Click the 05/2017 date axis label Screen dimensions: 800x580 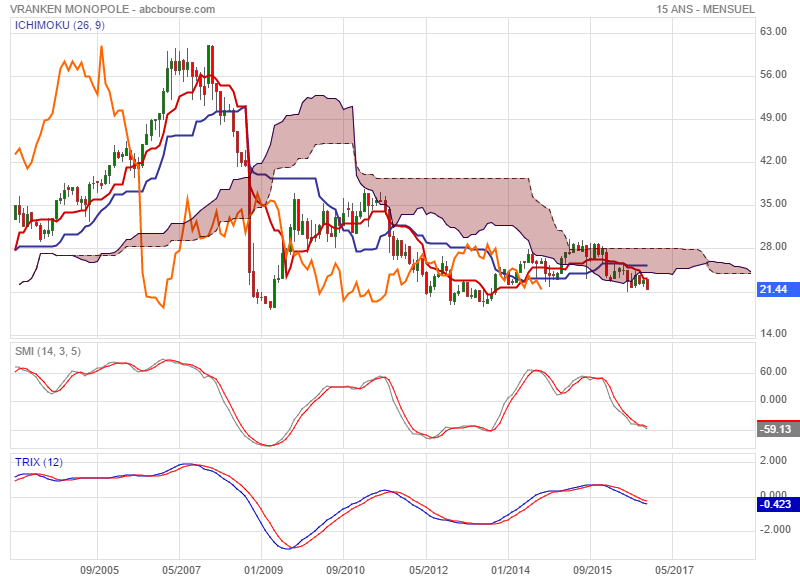[x=674, y=570]
